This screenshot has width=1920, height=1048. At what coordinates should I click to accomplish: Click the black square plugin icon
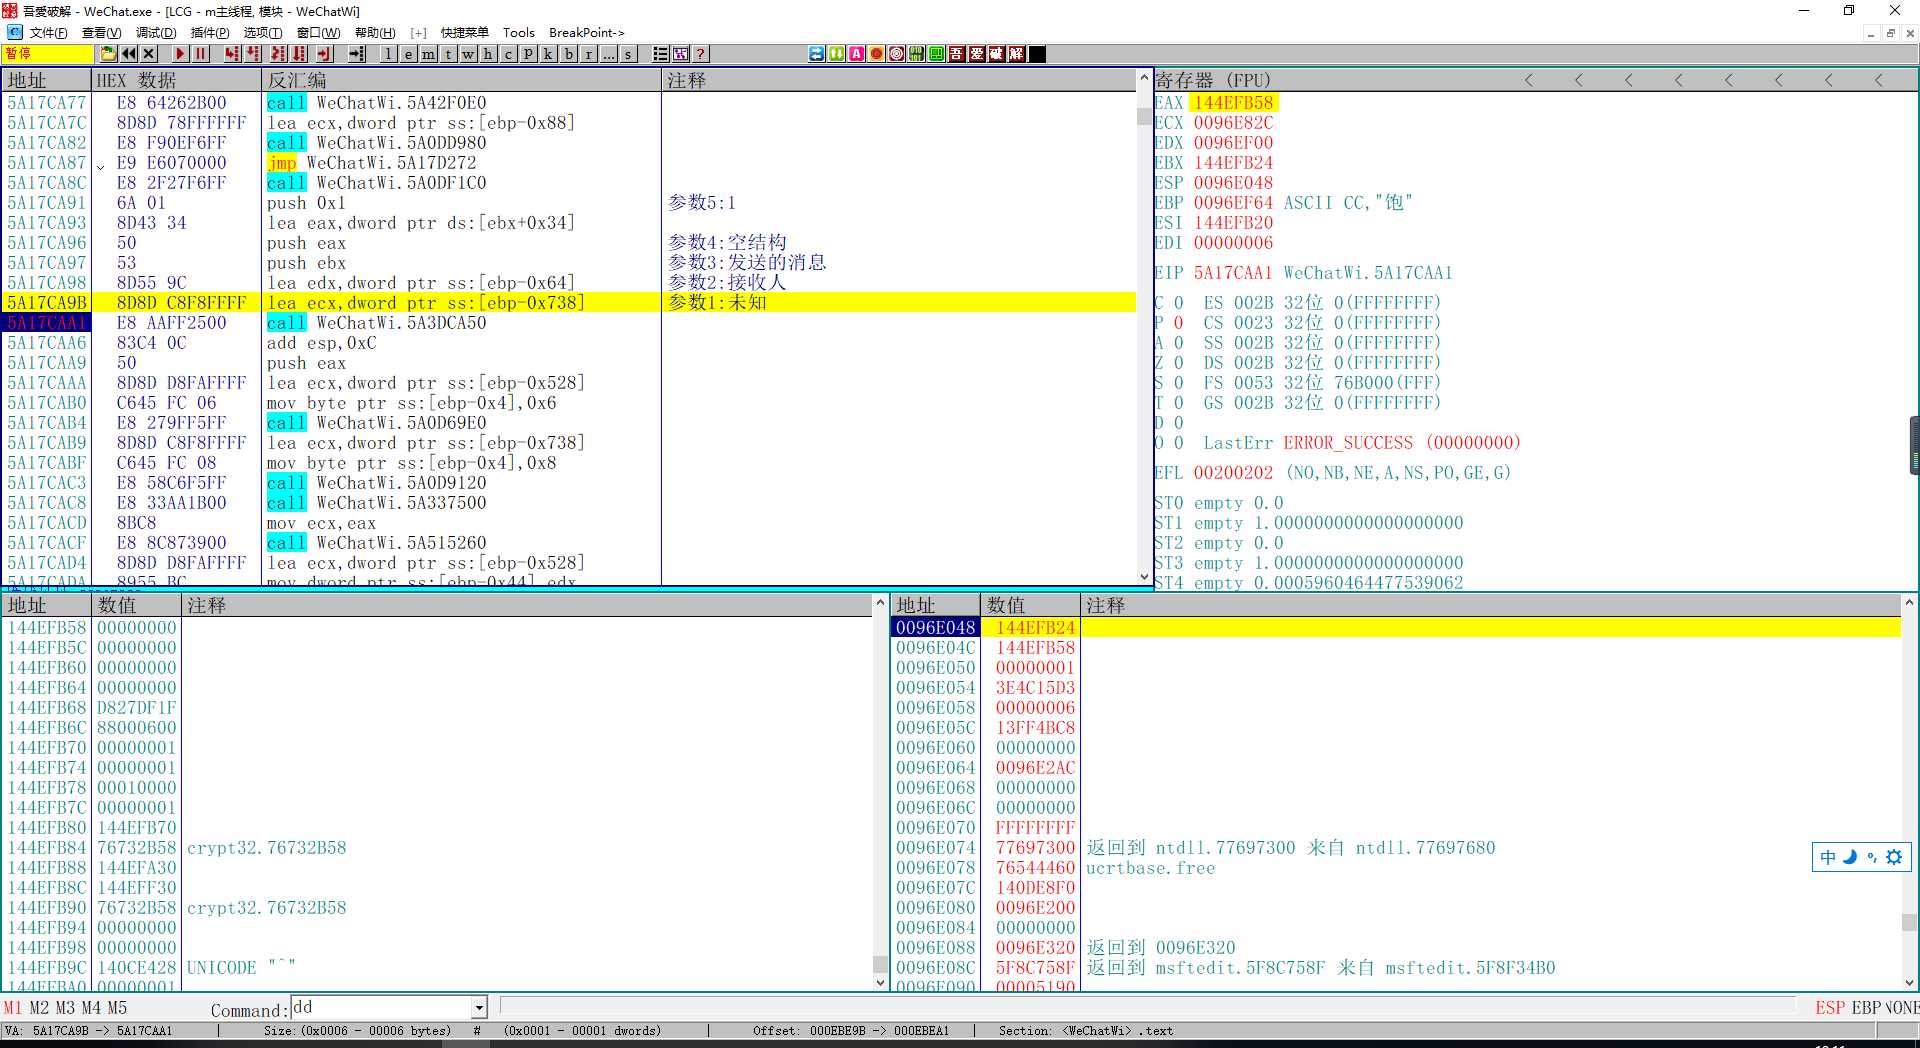click(1037, 54)
